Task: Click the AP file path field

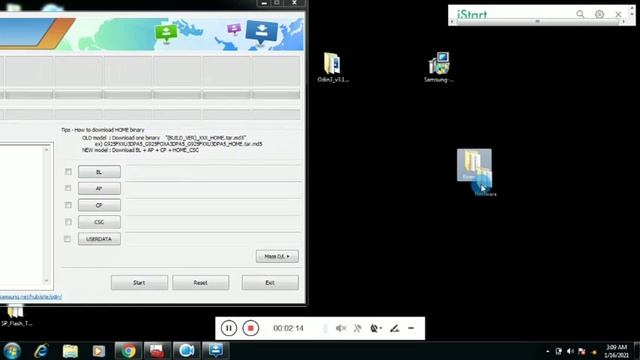Action: [x=213, y=189]
